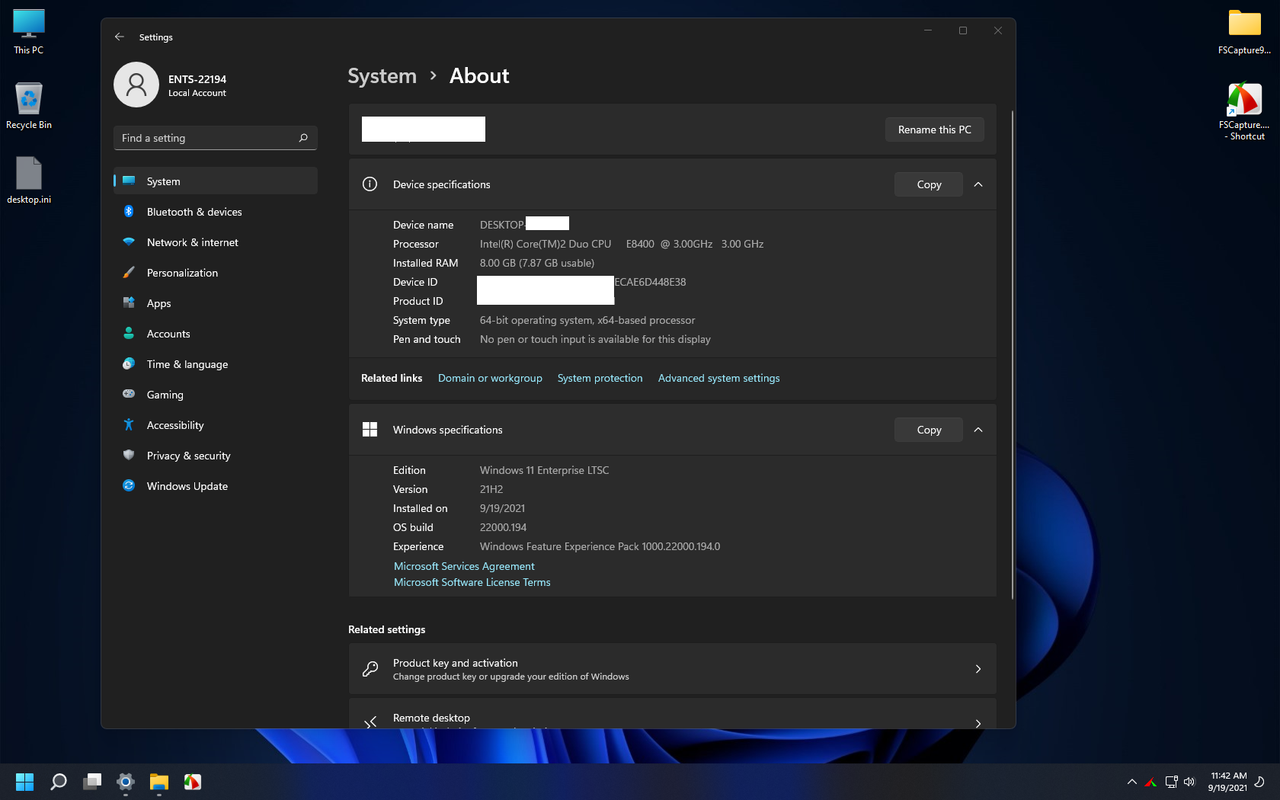The image size is (1280, 800).
Task: Show hidden system tray icons
Action: coord(1132,782)
